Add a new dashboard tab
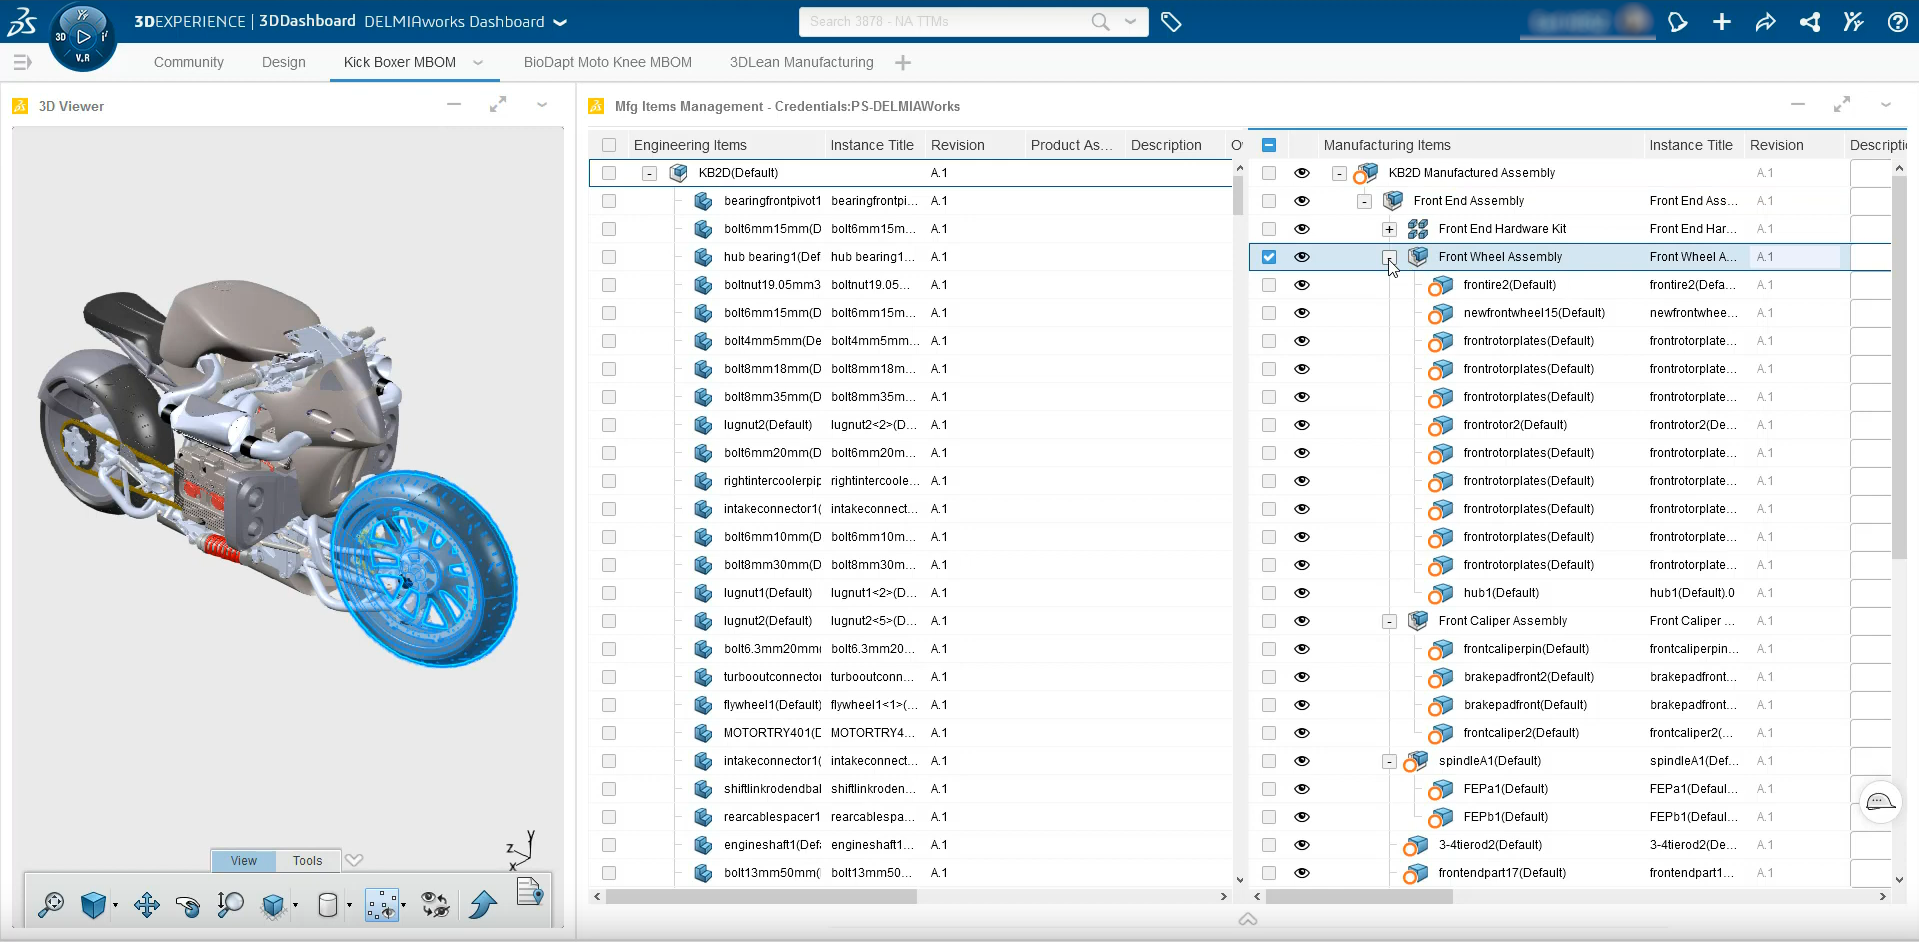Image resolution: width=1919 pixels, height=942 pixels. 903,62
